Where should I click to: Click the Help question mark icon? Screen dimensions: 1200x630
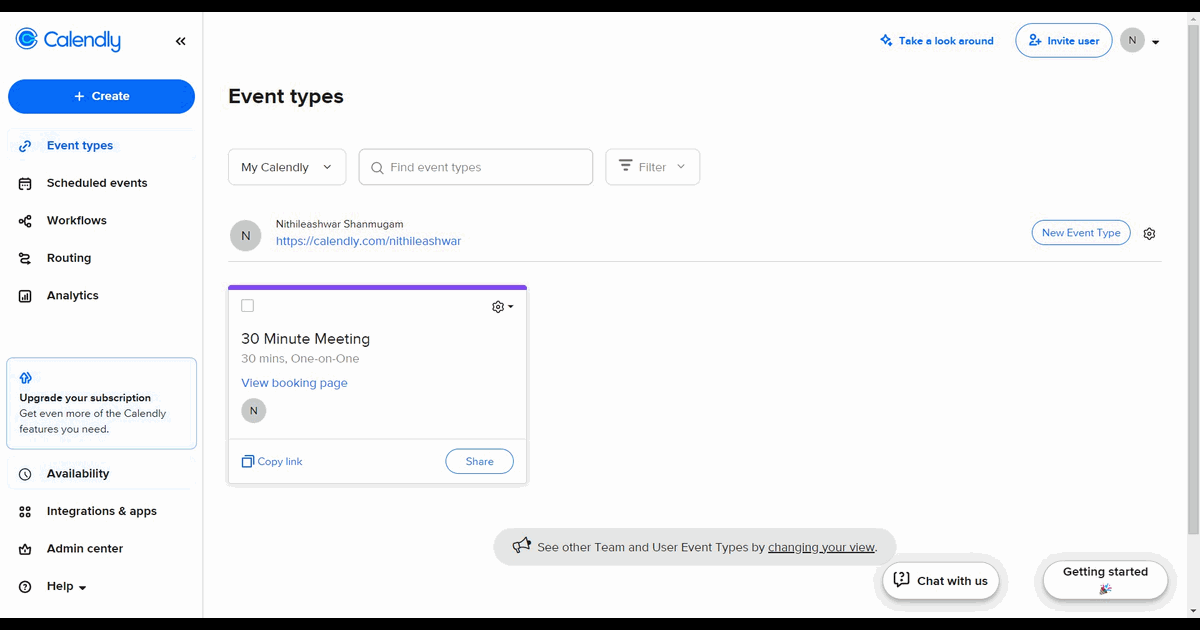[x=25, y=587]
